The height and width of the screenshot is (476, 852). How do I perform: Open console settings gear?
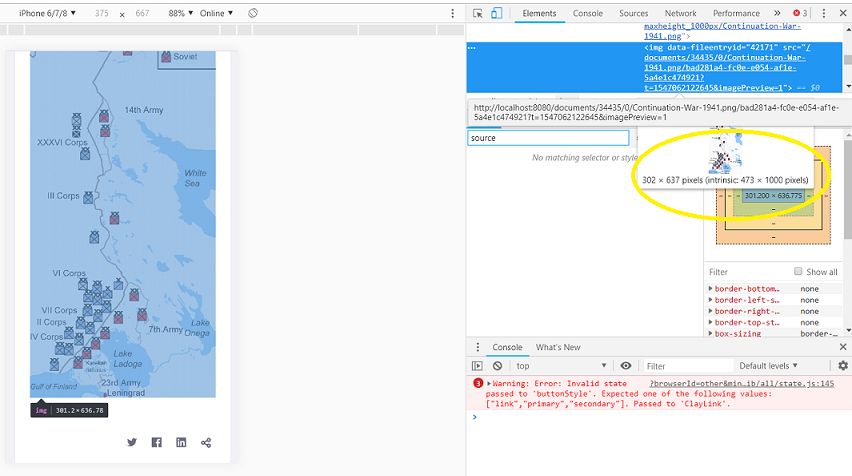(843, 366)
